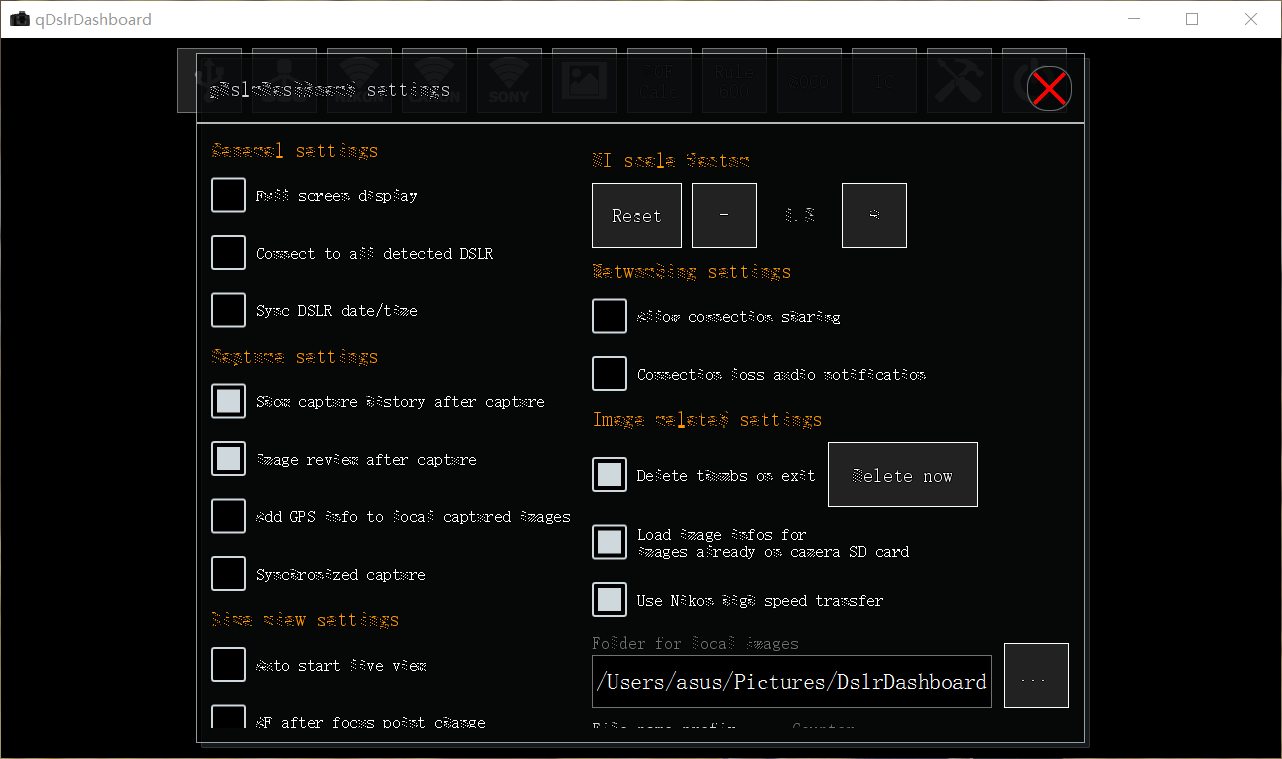This screenshot has width=1282, height=759.
Task: Disable Image review after capture
Action: pyautogui.click(x=228, y=459)
